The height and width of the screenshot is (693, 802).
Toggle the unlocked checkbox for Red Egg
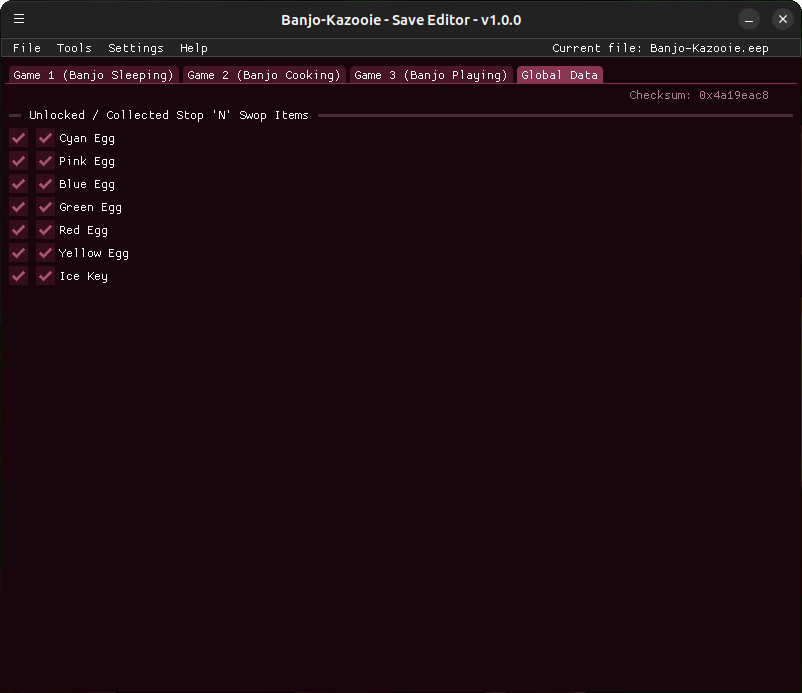[x=18, y=230]
